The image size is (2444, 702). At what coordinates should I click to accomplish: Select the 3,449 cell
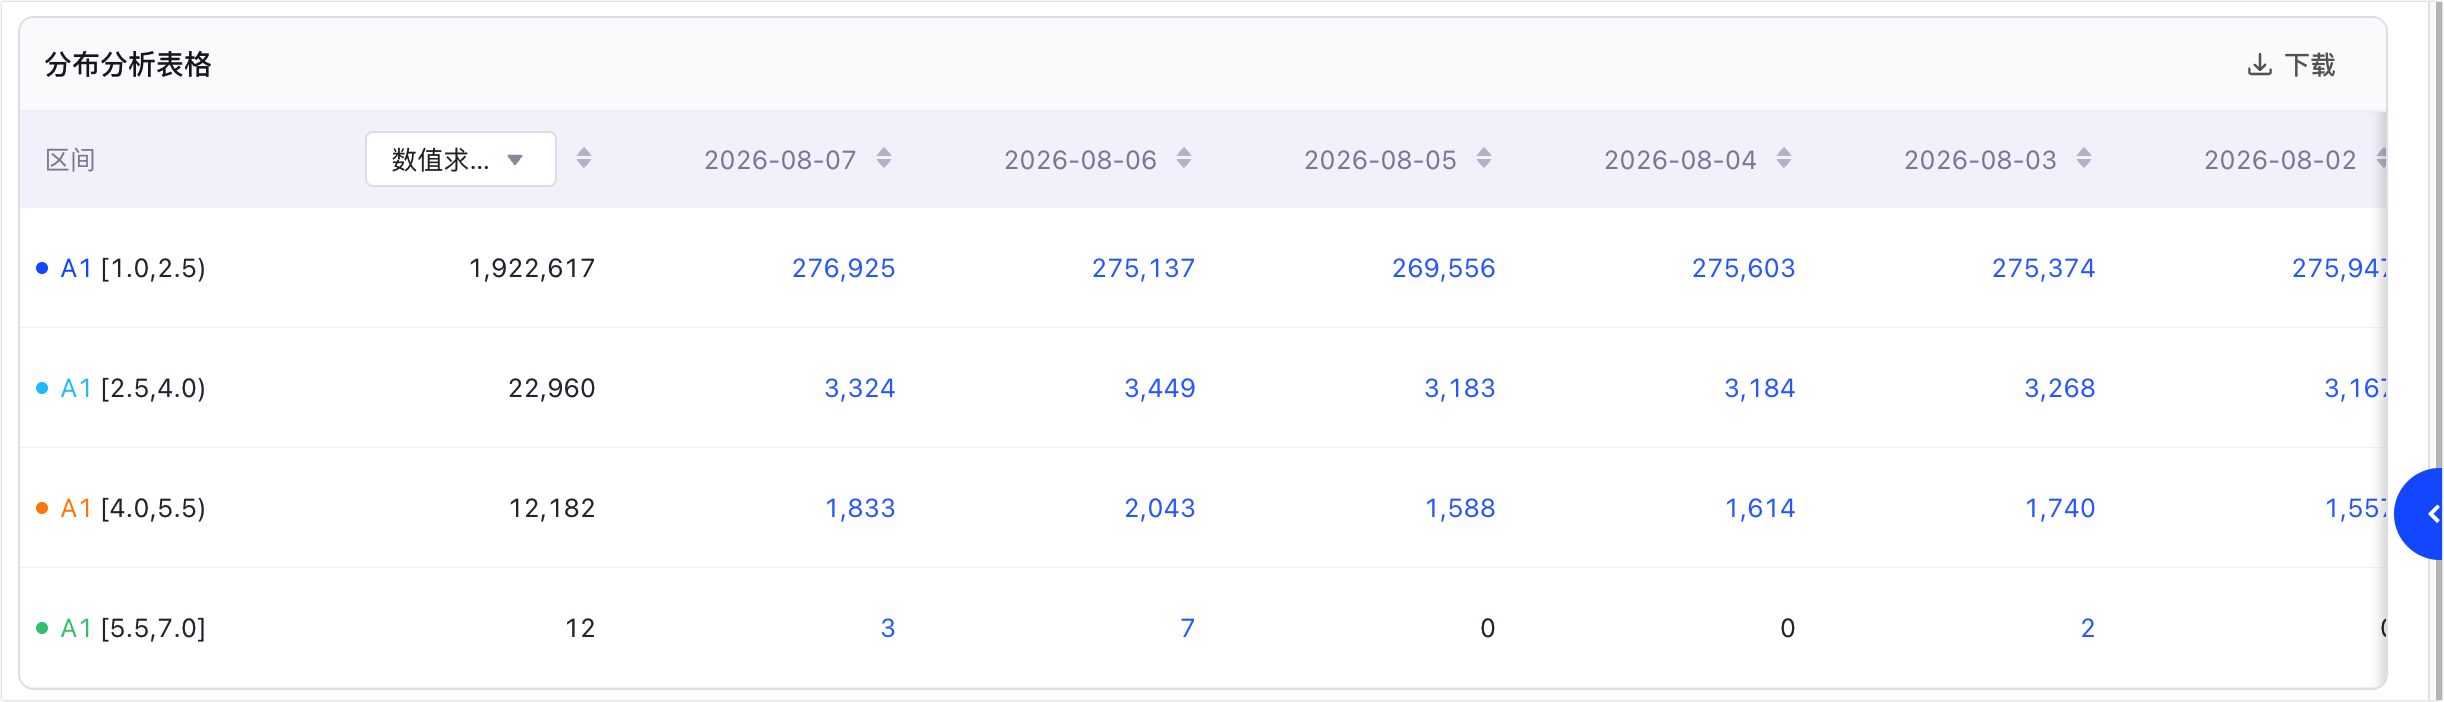1159,388
